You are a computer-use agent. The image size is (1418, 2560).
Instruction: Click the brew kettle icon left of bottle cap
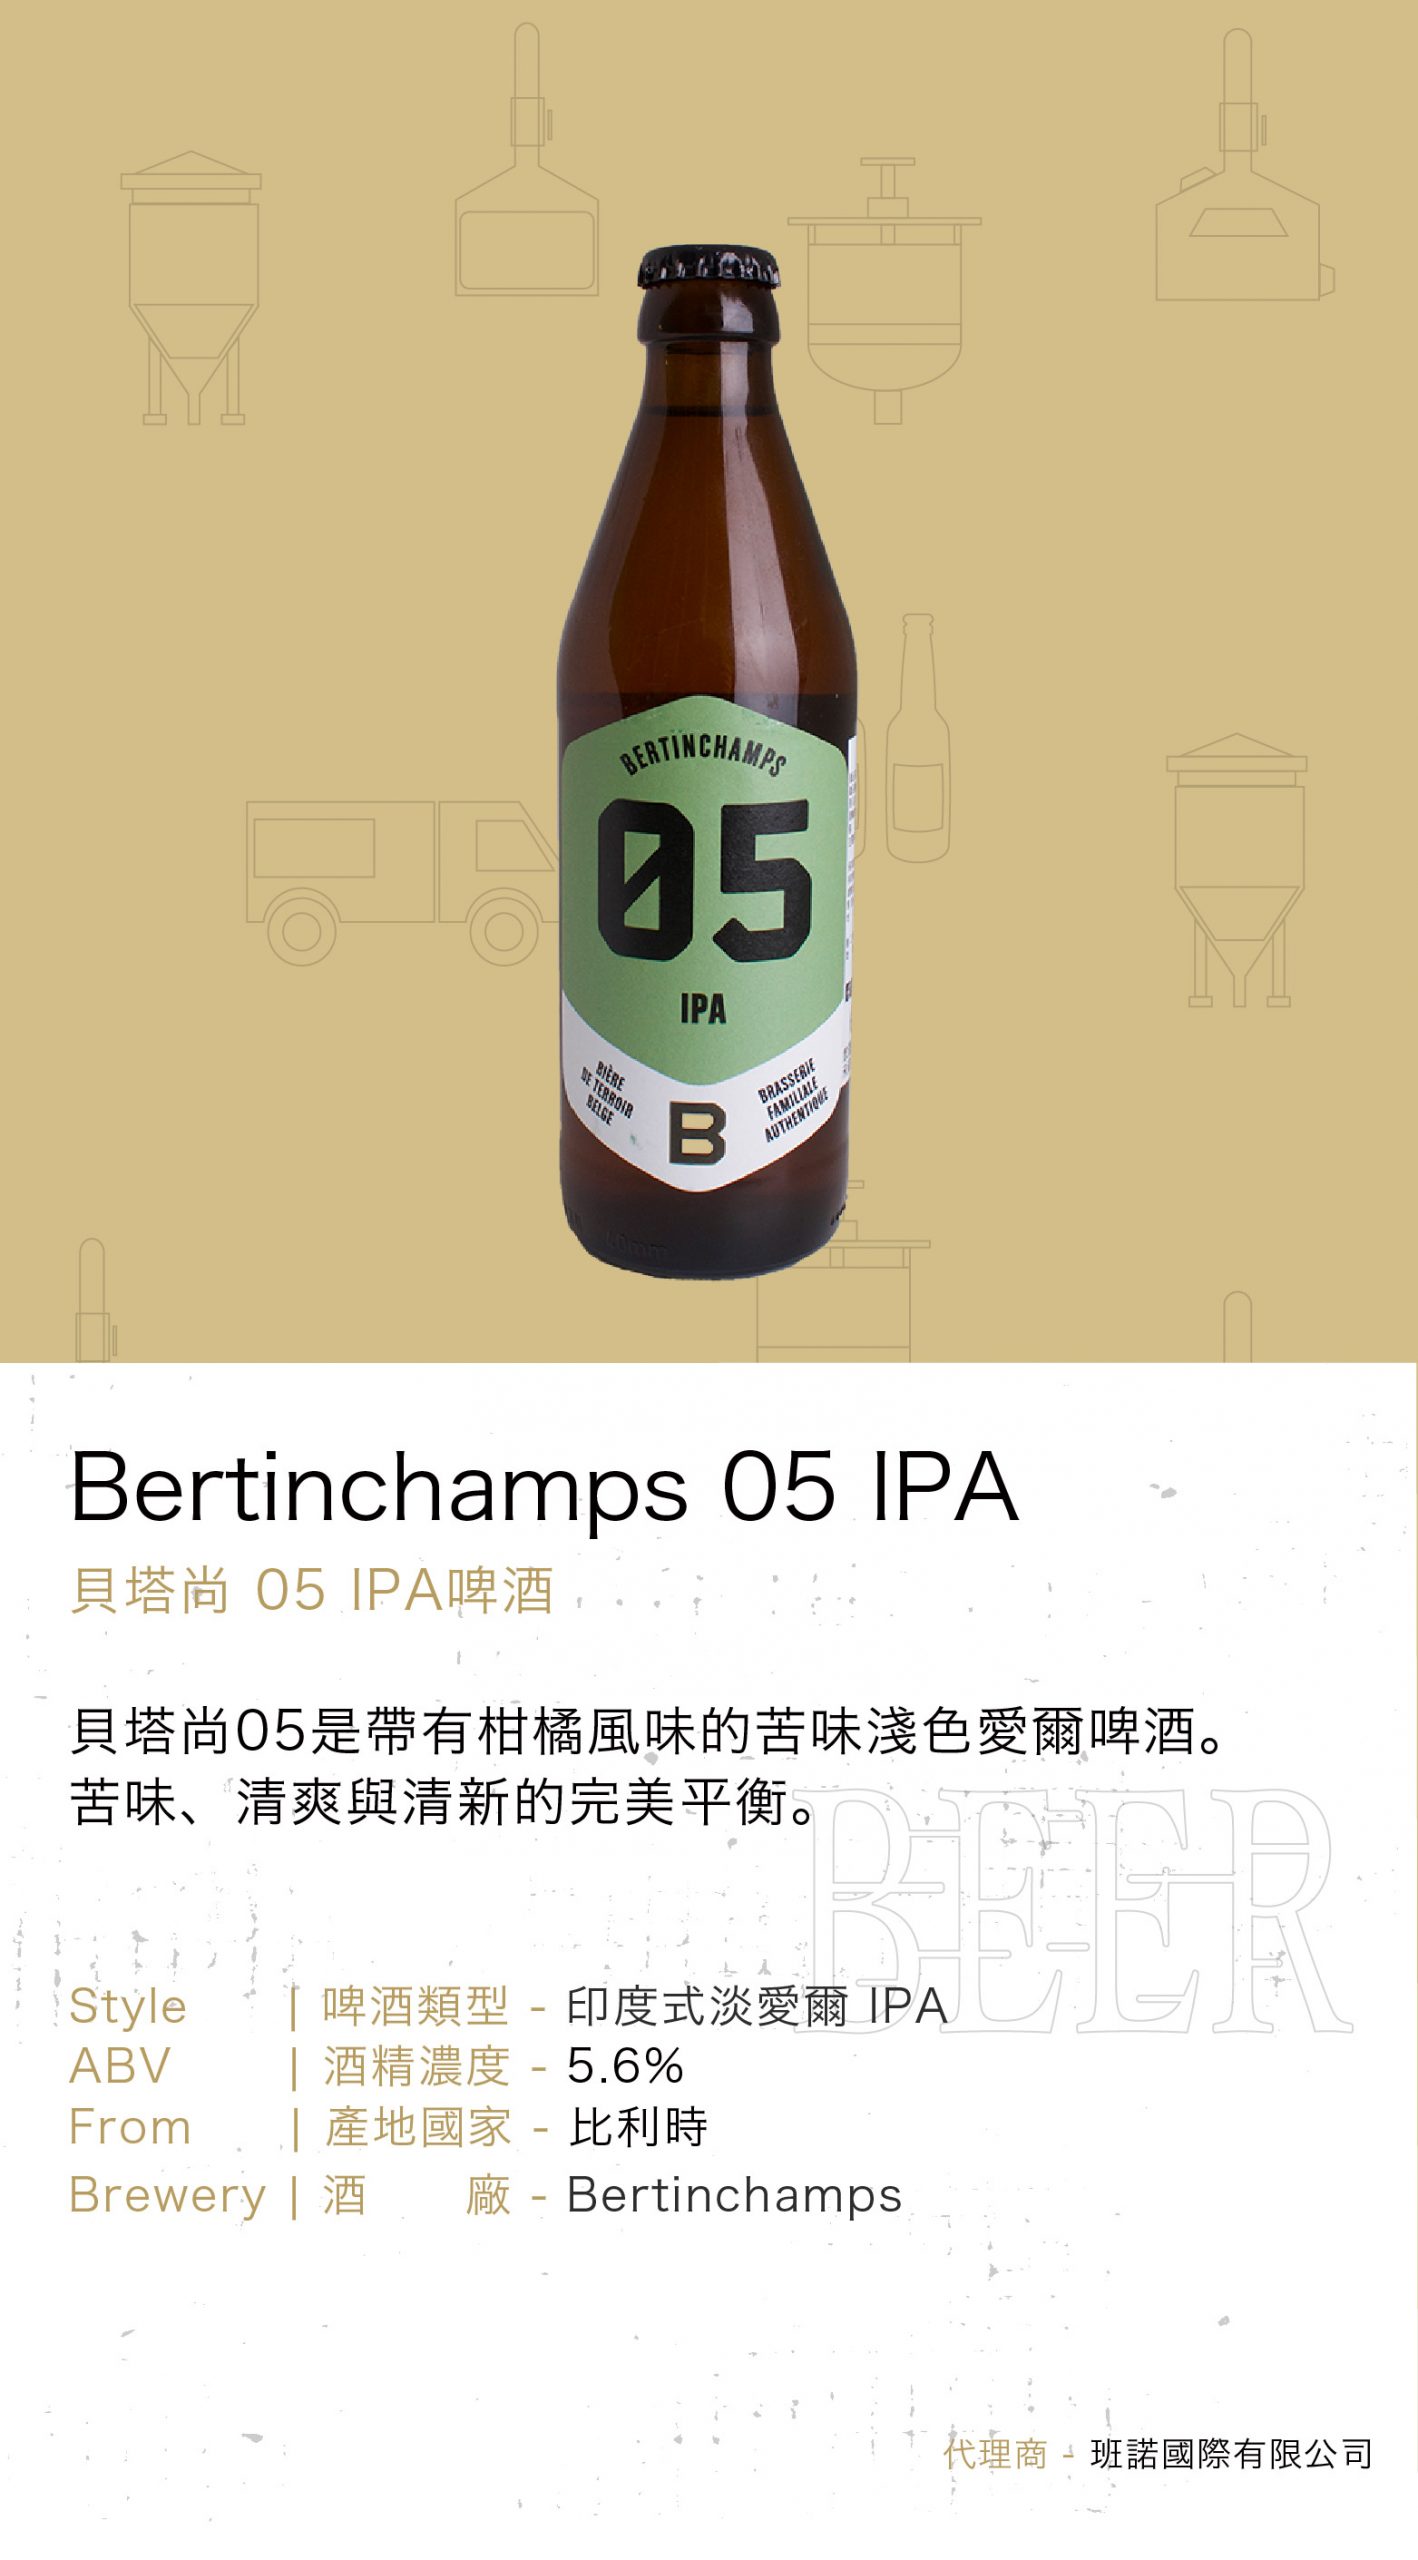click(x=527, y=160)
